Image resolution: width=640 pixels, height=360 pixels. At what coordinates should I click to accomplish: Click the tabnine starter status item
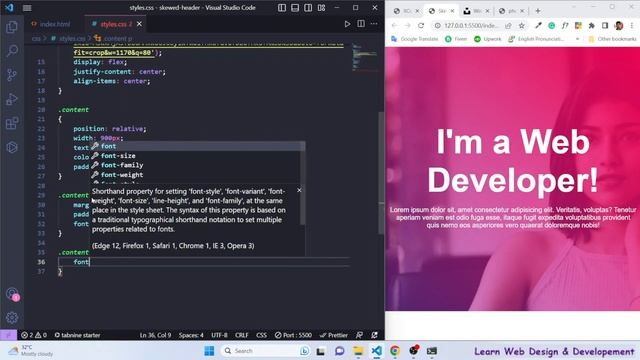(77, 335)
